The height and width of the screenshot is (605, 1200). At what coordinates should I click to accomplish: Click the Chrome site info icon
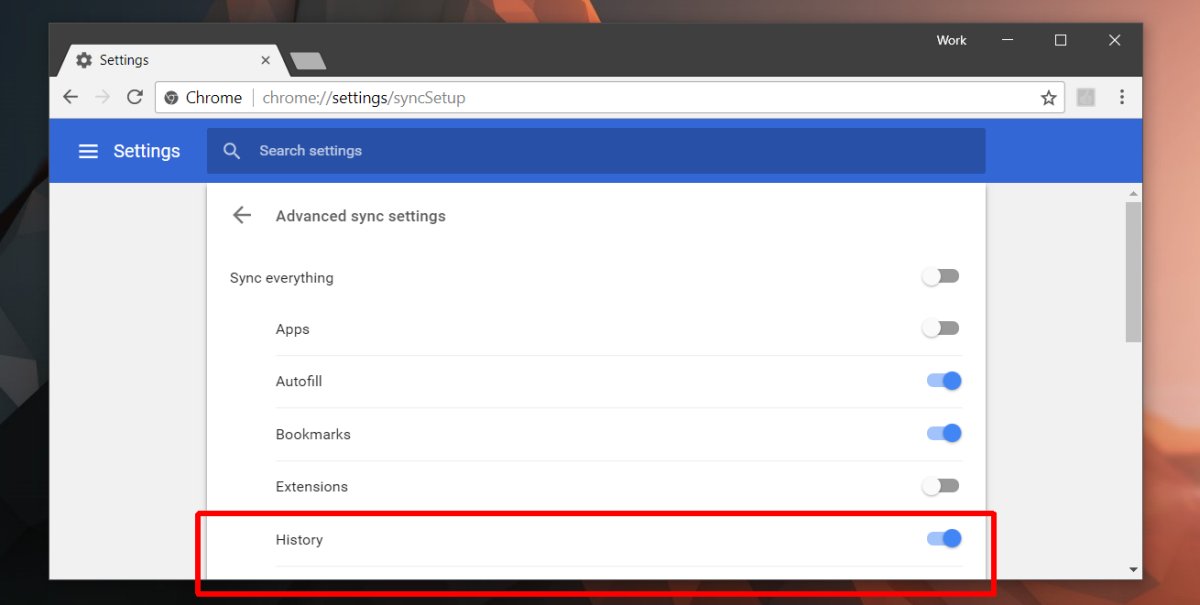click(171, 98)
